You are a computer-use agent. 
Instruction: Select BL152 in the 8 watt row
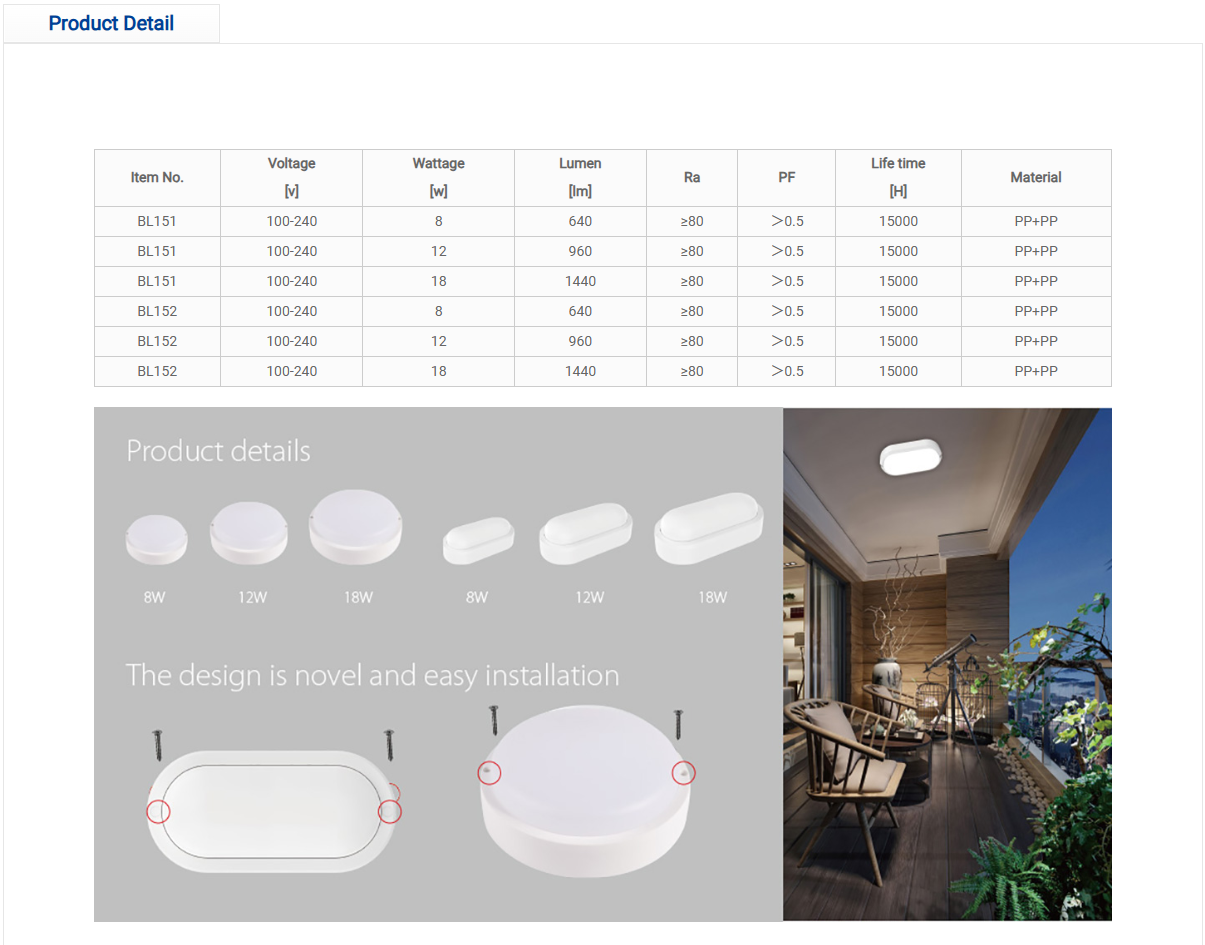pos(157,311)
